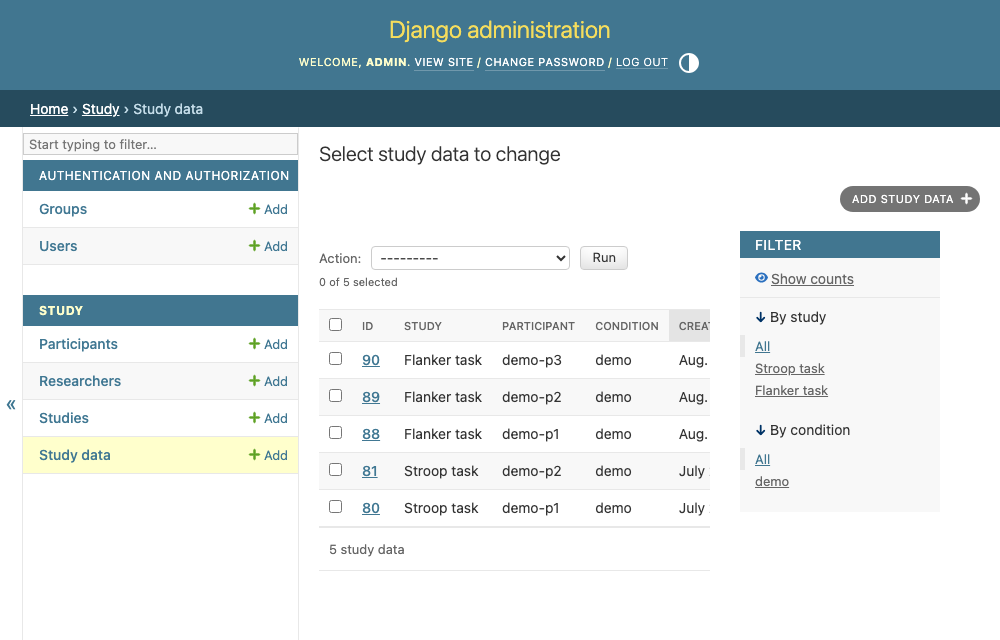Check the box for row ID 90

tap(335, 359)
